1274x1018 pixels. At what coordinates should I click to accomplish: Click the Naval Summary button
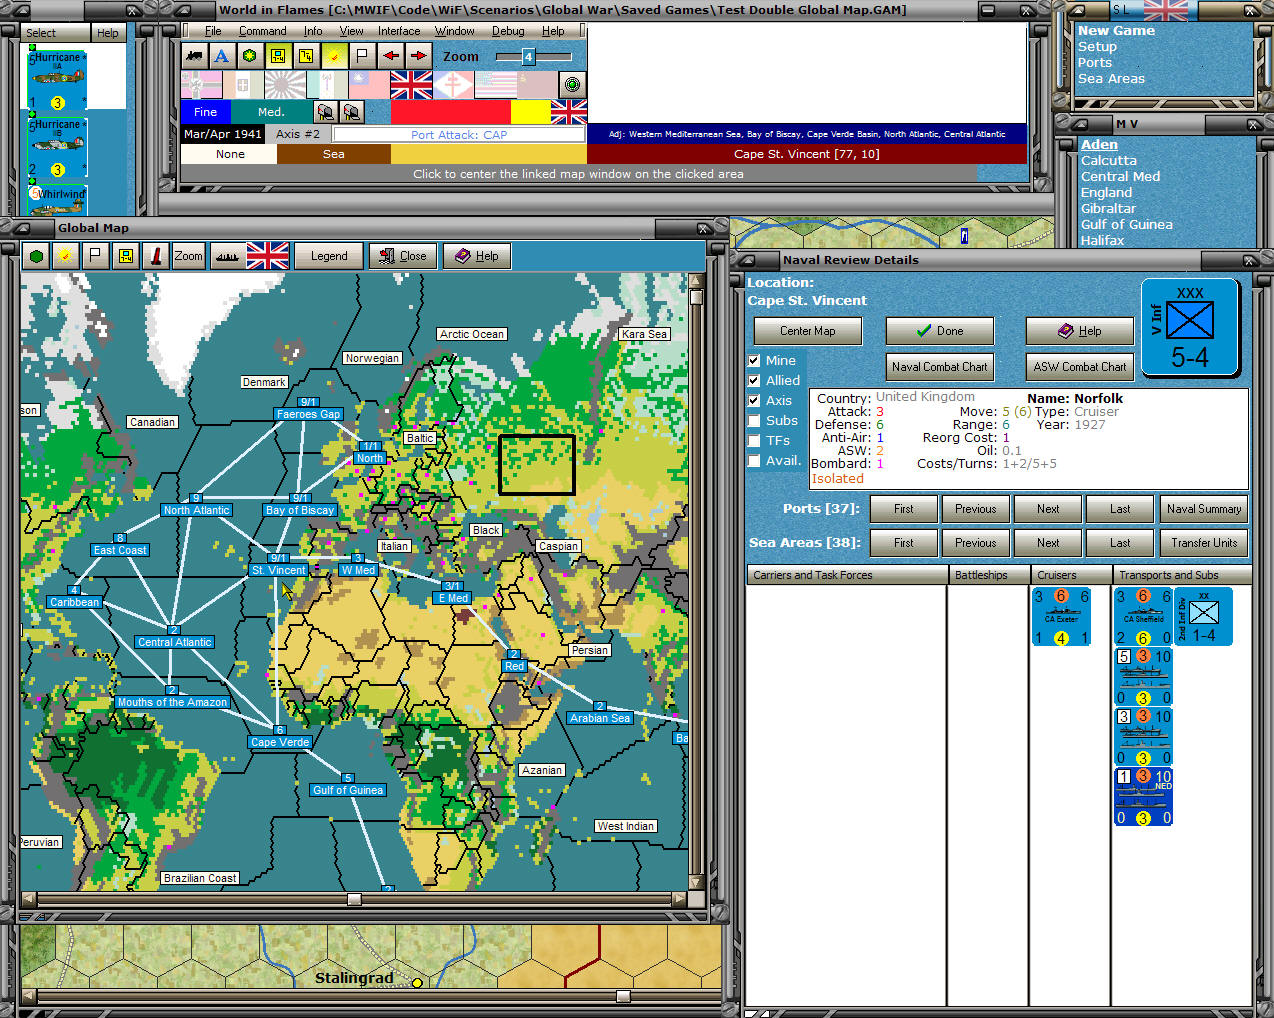1204,509
